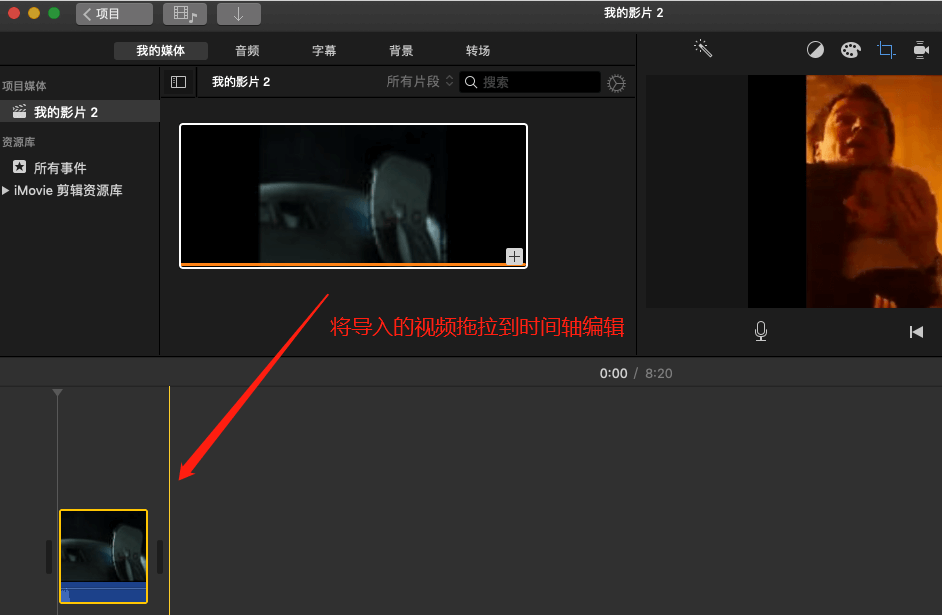This screenshot has width=942, height=615.
Task: Open the stabilization camera tool
Action: pos(920,50)
